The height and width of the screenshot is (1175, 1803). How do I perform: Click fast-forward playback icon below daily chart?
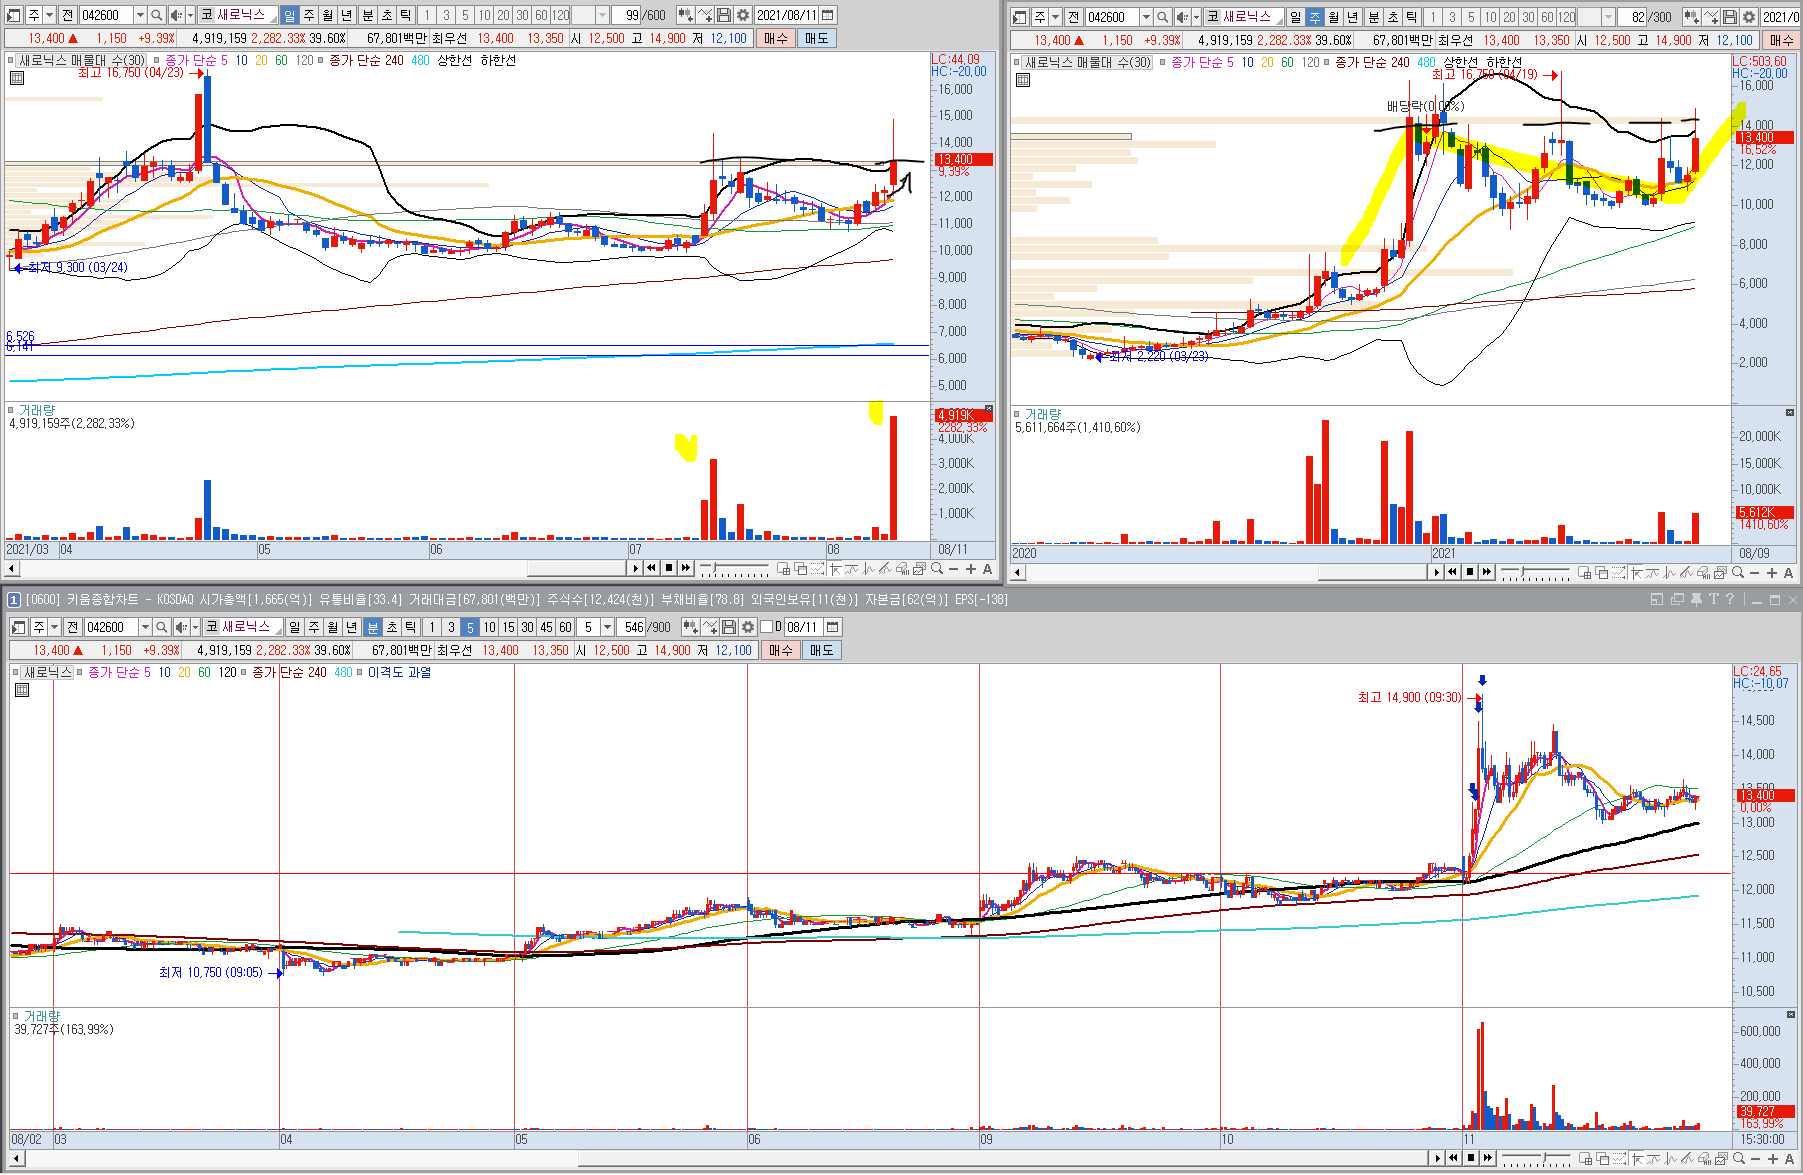(686, 568)
